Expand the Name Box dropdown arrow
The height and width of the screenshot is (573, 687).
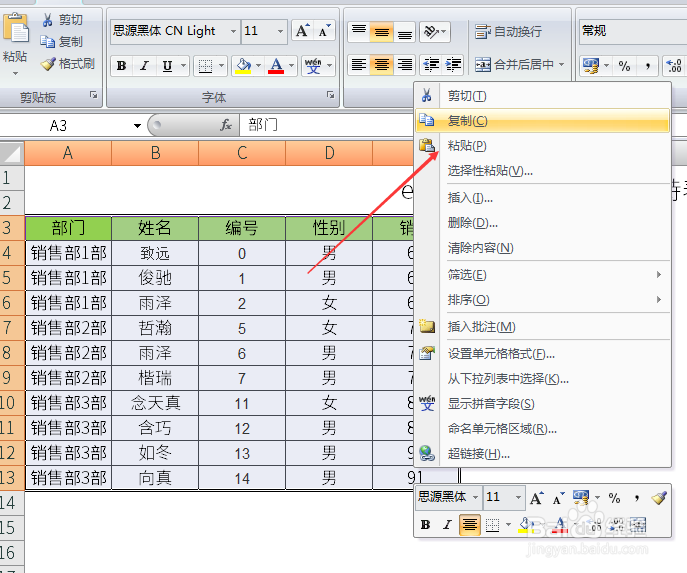point(137,126)
